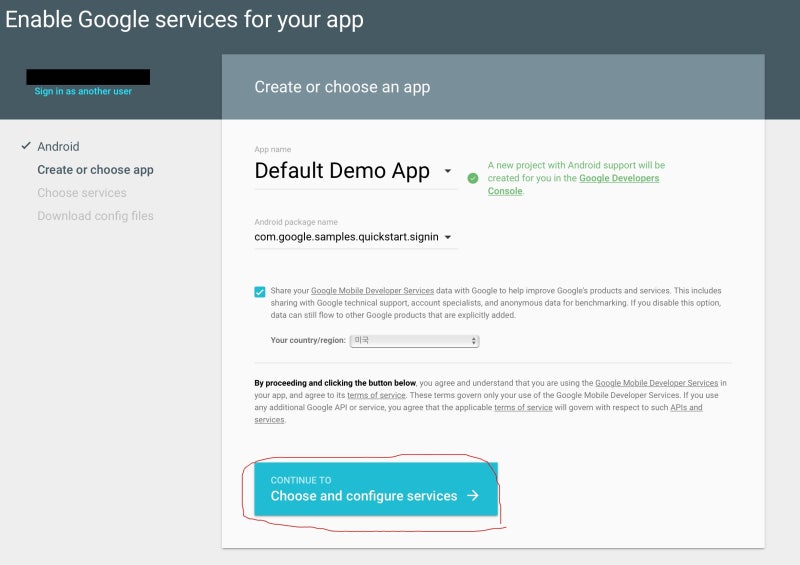Go to Download config files step
This screenshot has width=800, height=565.
tap(95, 216)
